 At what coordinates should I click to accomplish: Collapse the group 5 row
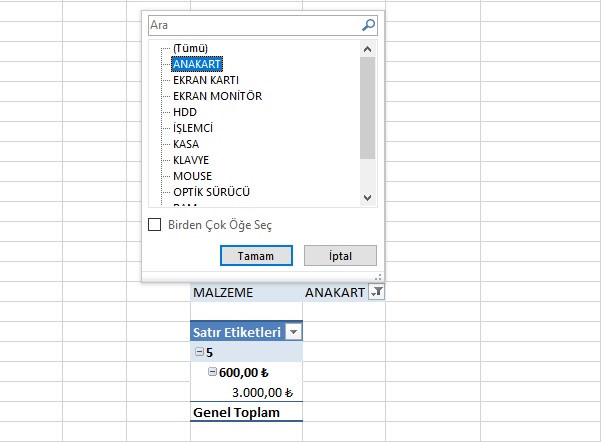tap(200, 352)
